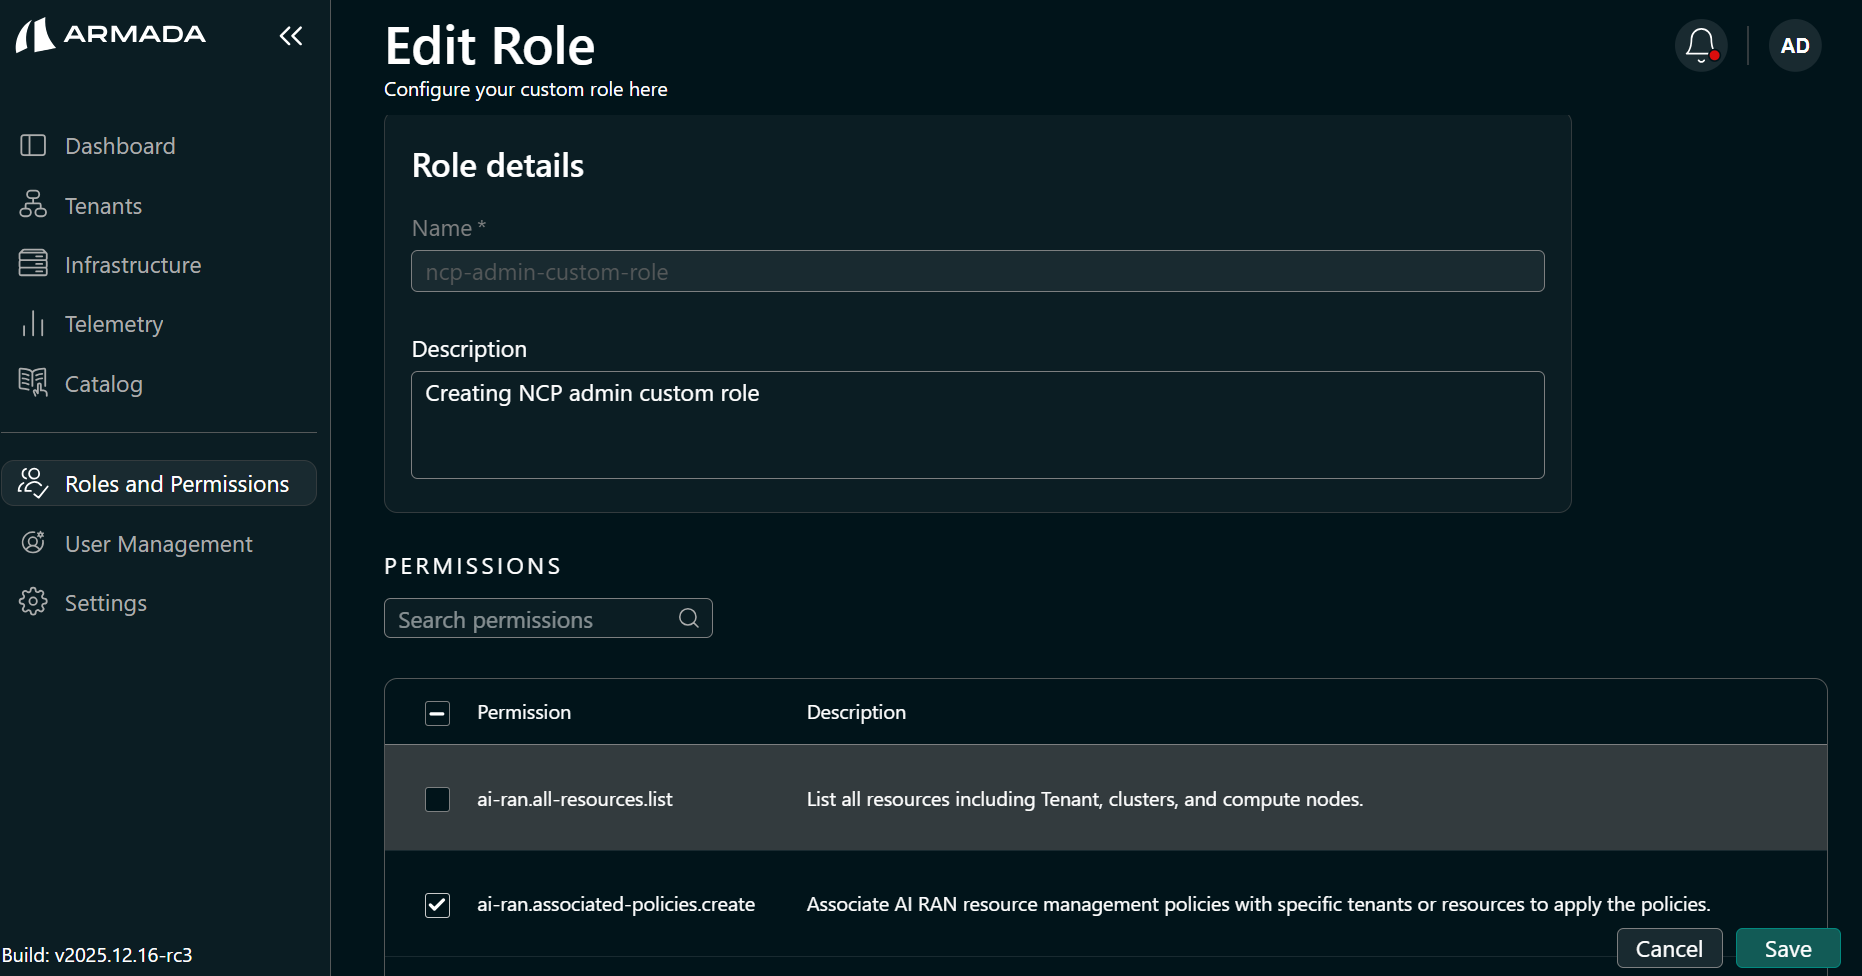Image resolution: width=1862 pixels, height=976 pixels.
Task: Collapse the sidebar with the double-chevron
Action: coord(291,36)
